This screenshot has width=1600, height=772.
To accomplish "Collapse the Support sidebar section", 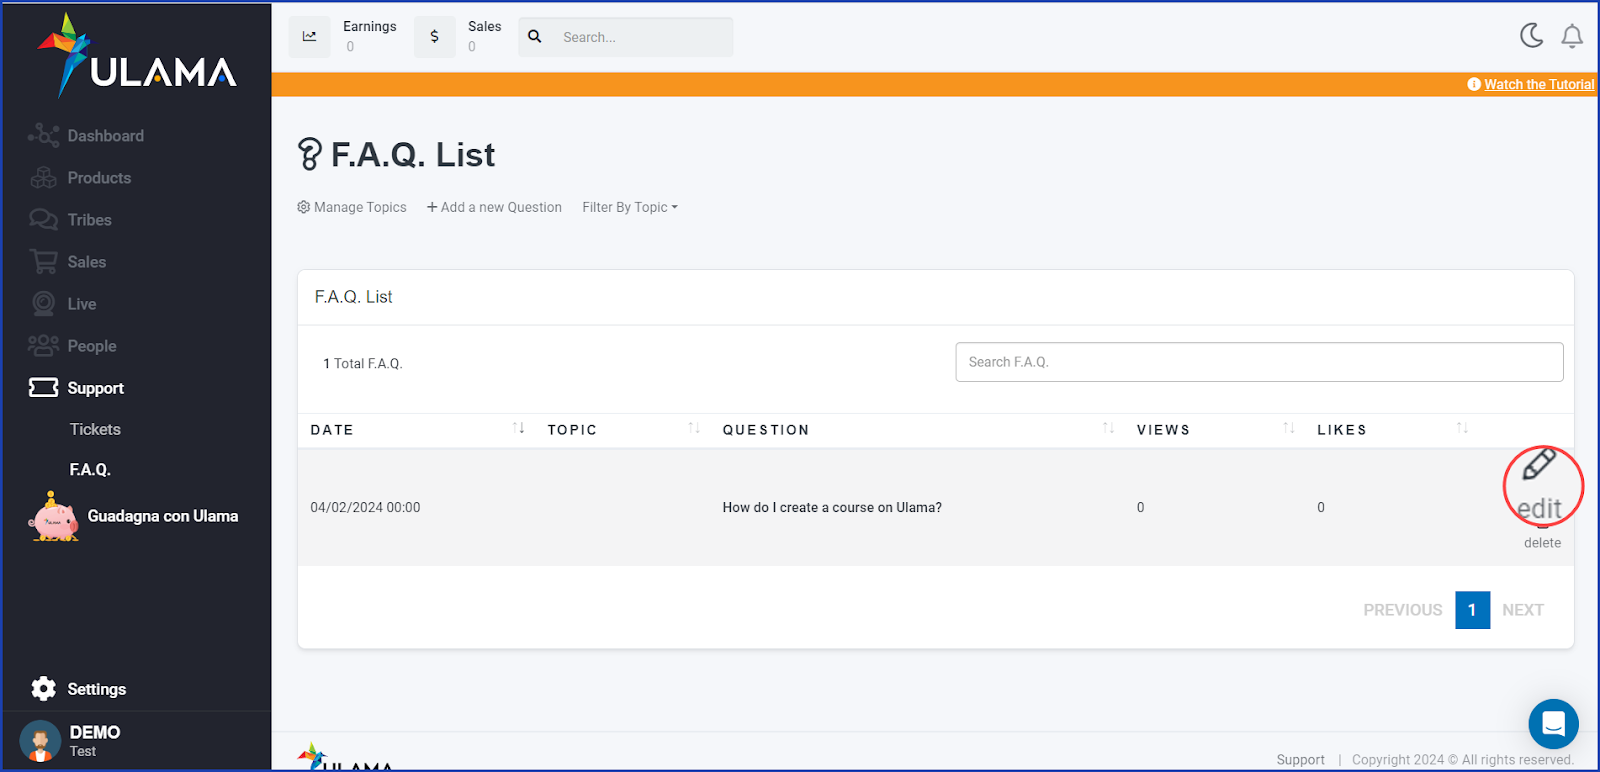I will point(77,388).
